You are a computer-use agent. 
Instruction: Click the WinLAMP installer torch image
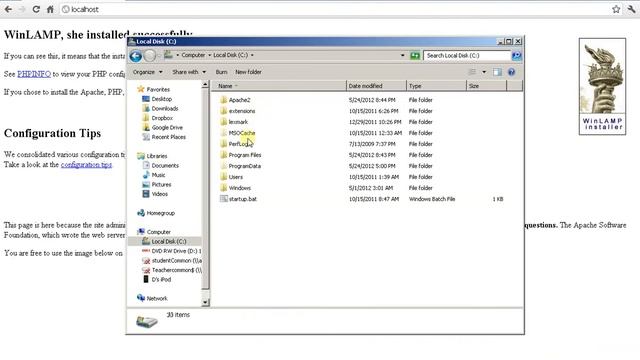click(602, 86)
